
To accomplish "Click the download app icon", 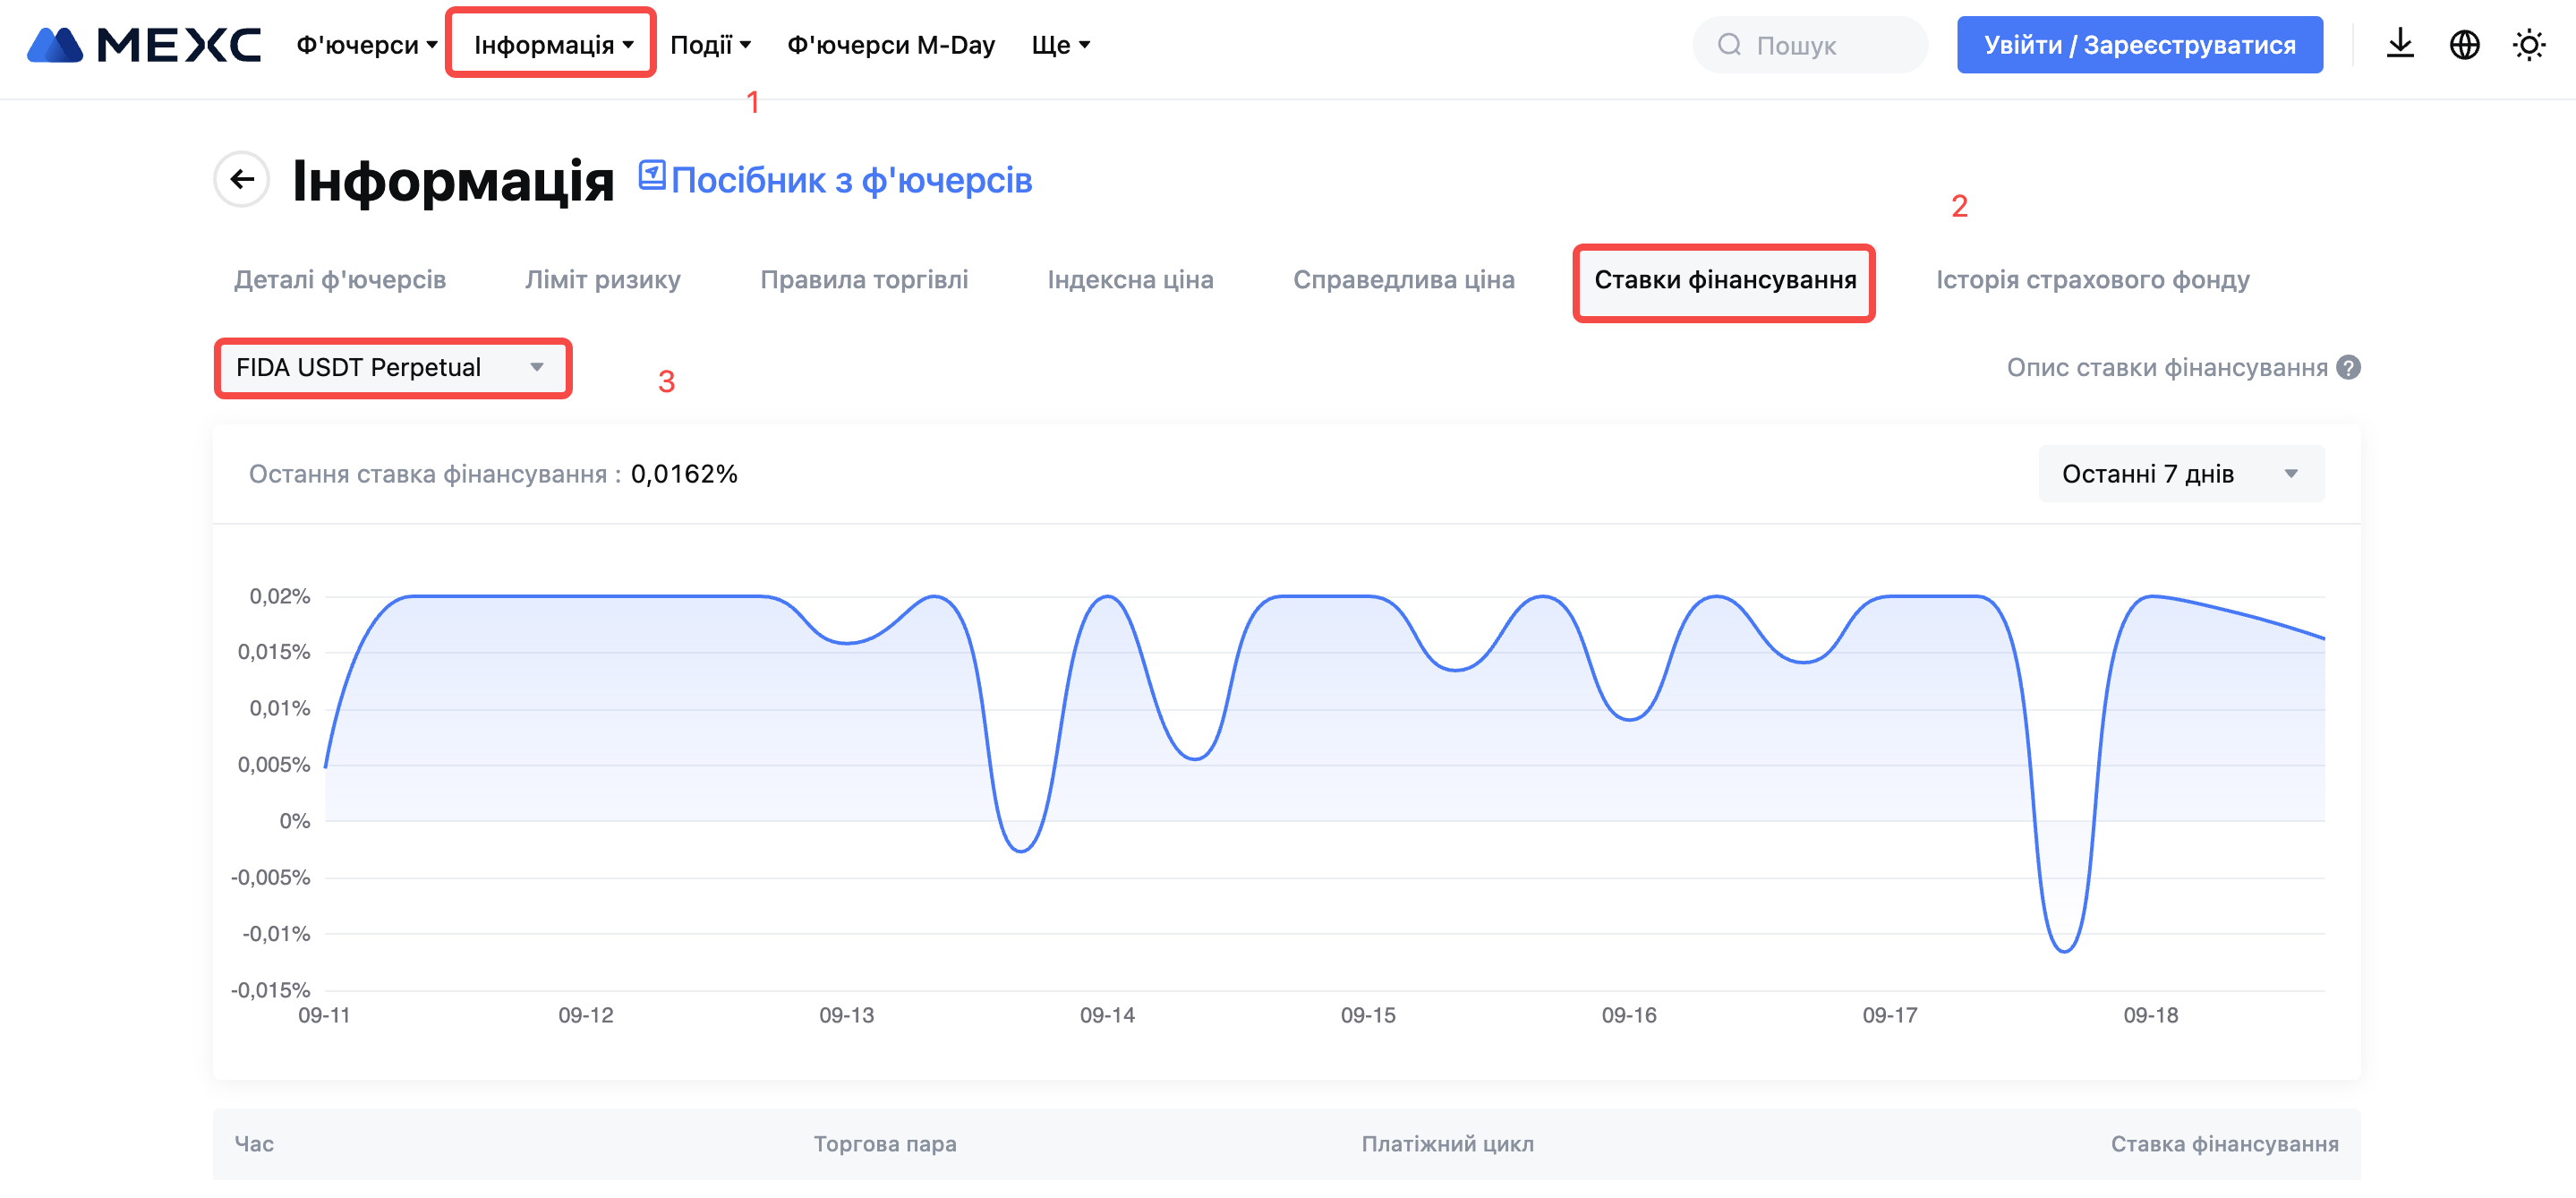I will 2399,45.
